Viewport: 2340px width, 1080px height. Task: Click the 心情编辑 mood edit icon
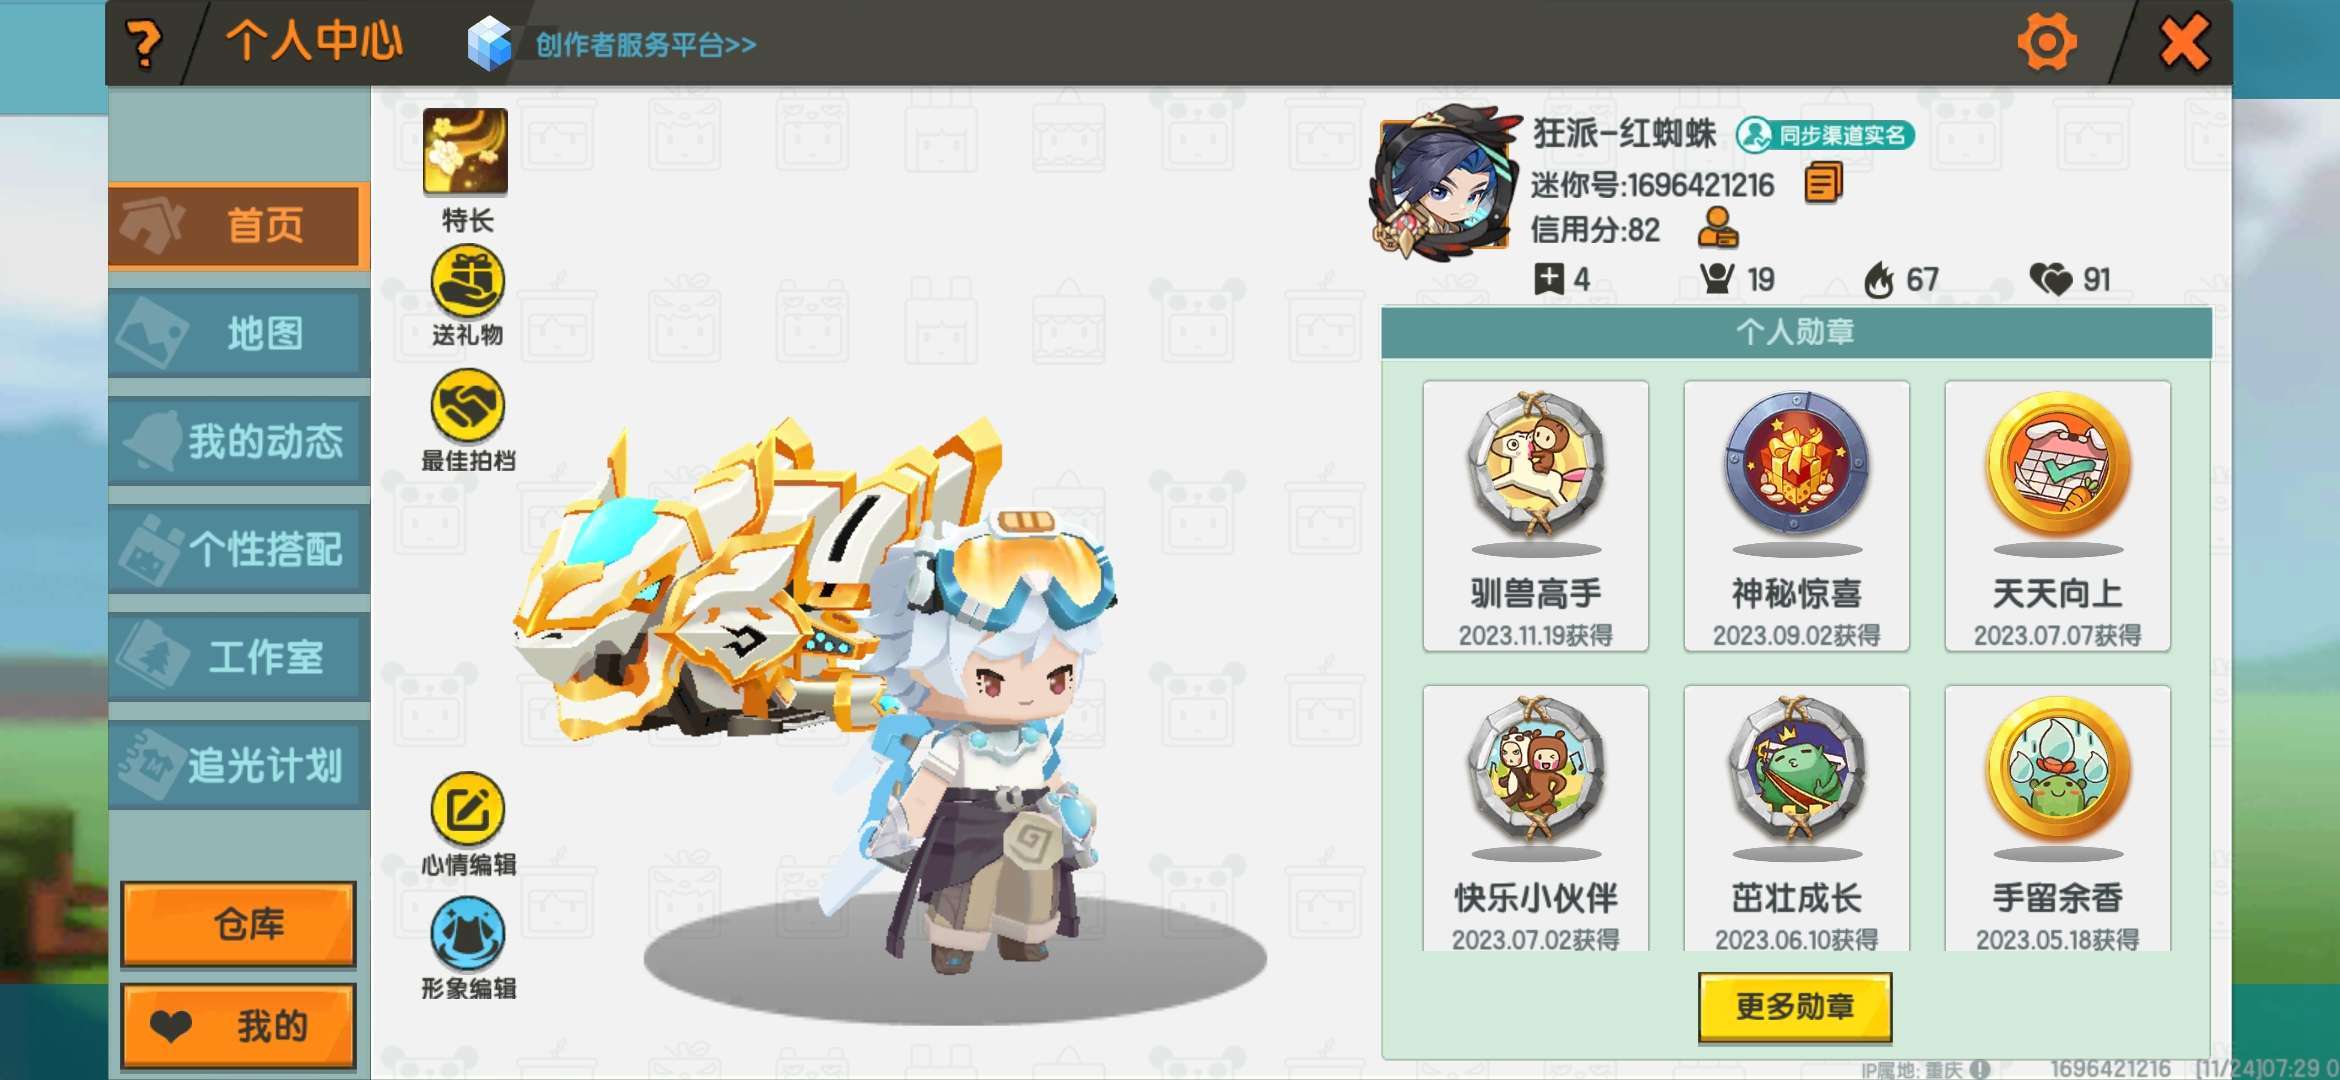coord(467,809)
